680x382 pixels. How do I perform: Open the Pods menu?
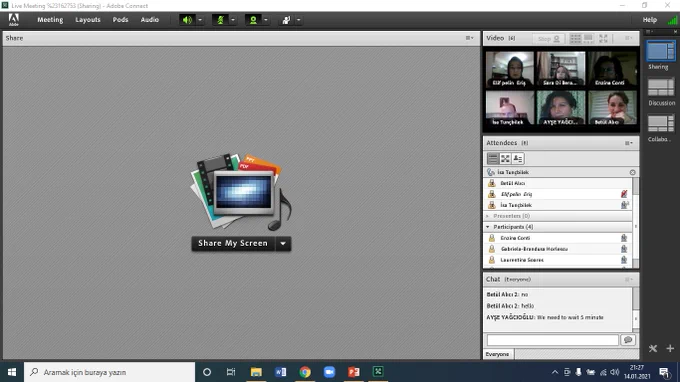click(120, 20)
